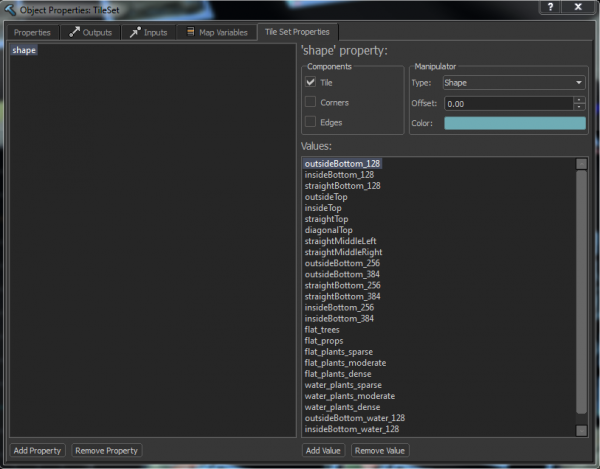The height and width of the screenshot is (469, 600).
Task: Select the straightTop value
Action: point(326,219)
